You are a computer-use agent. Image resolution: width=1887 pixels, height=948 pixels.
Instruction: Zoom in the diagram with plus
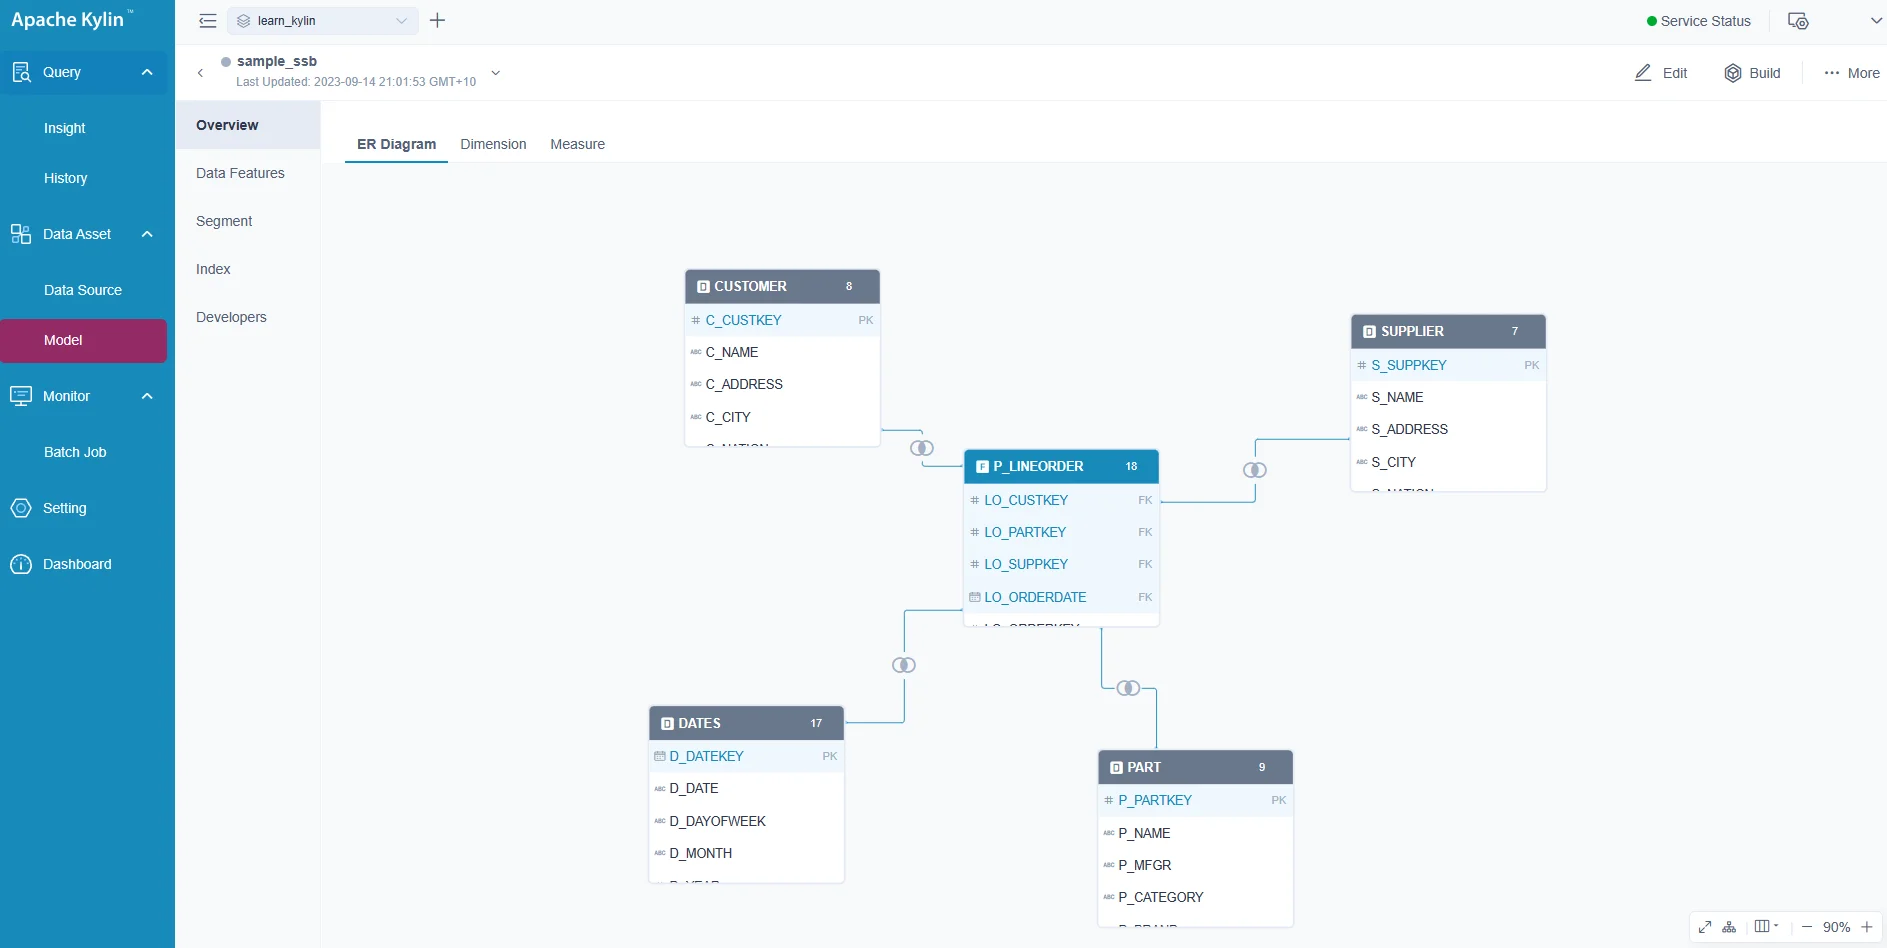(x=1867, y=927)
